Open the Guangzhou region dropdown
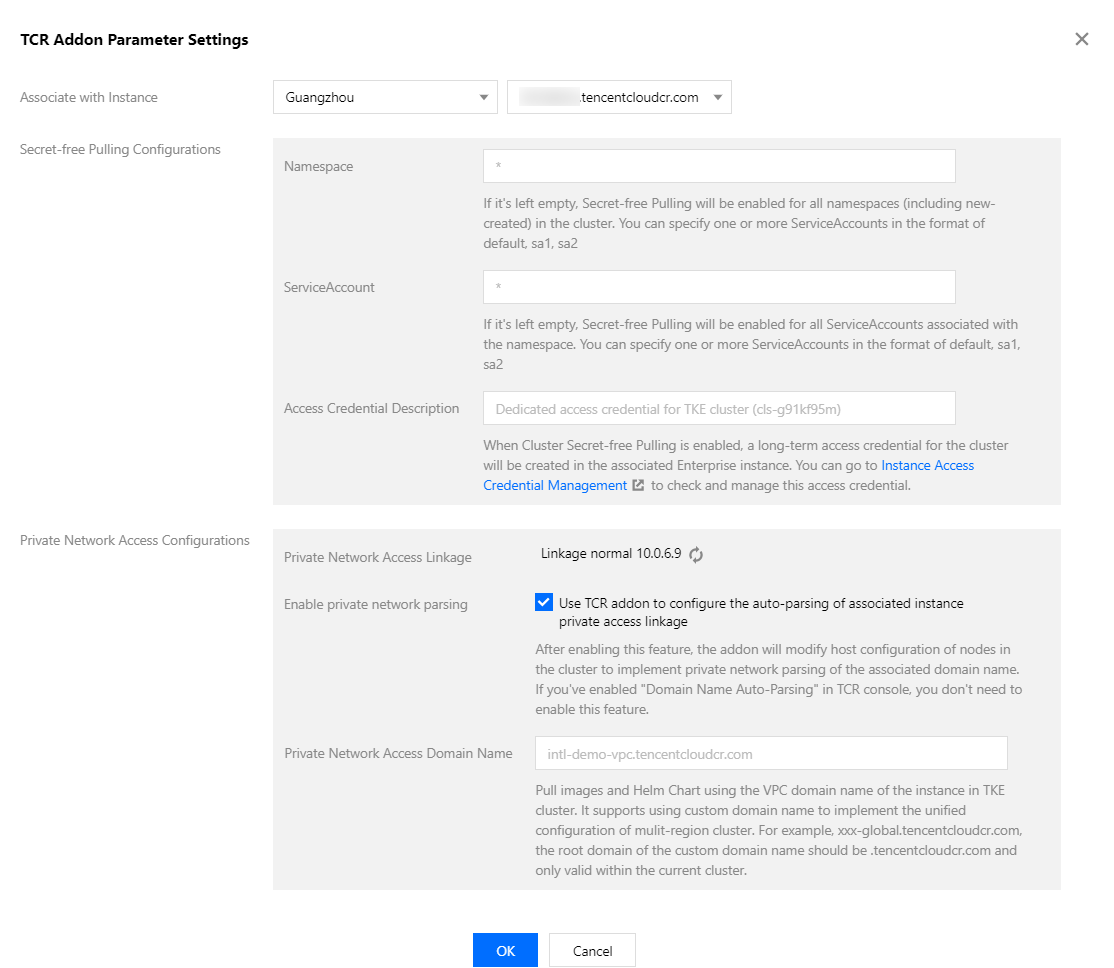This screenshot has height=968, width=1114. [x=385, y=97]
